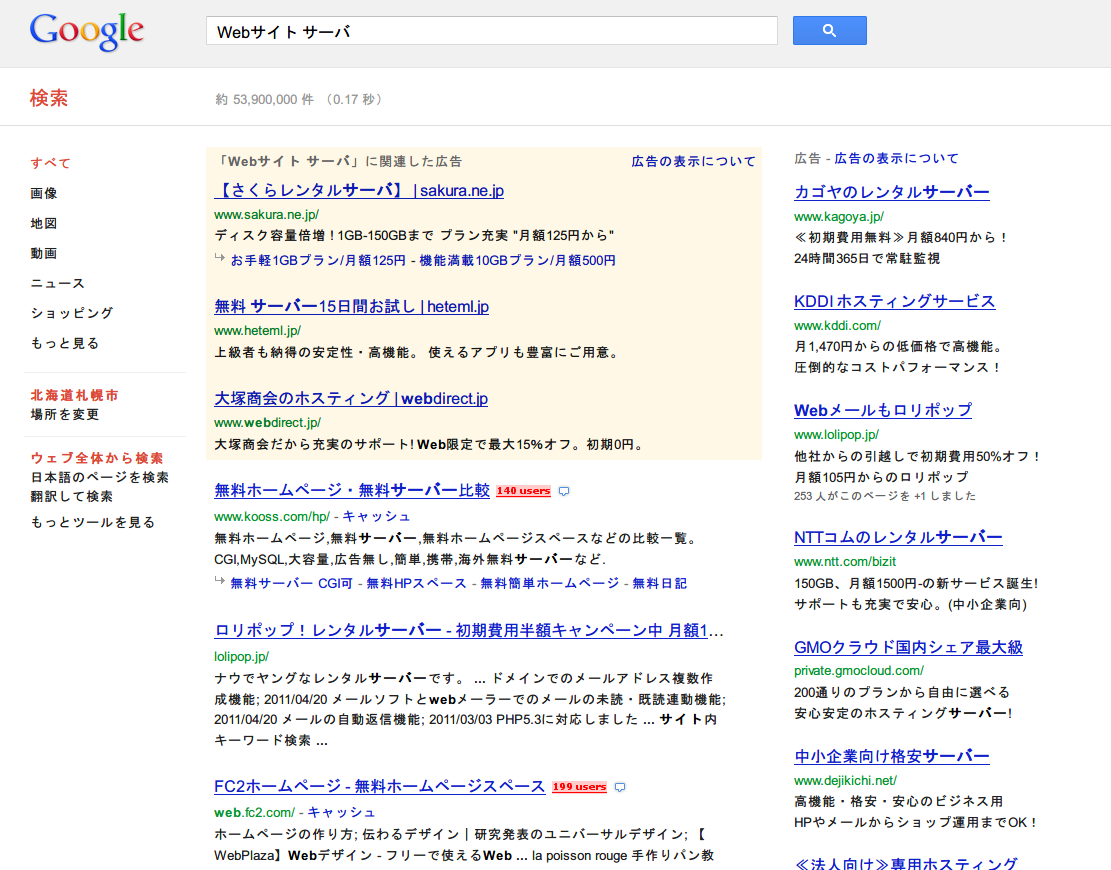
Task: Open KDDI ホスティングサービス ad
Action: point(894,301)
